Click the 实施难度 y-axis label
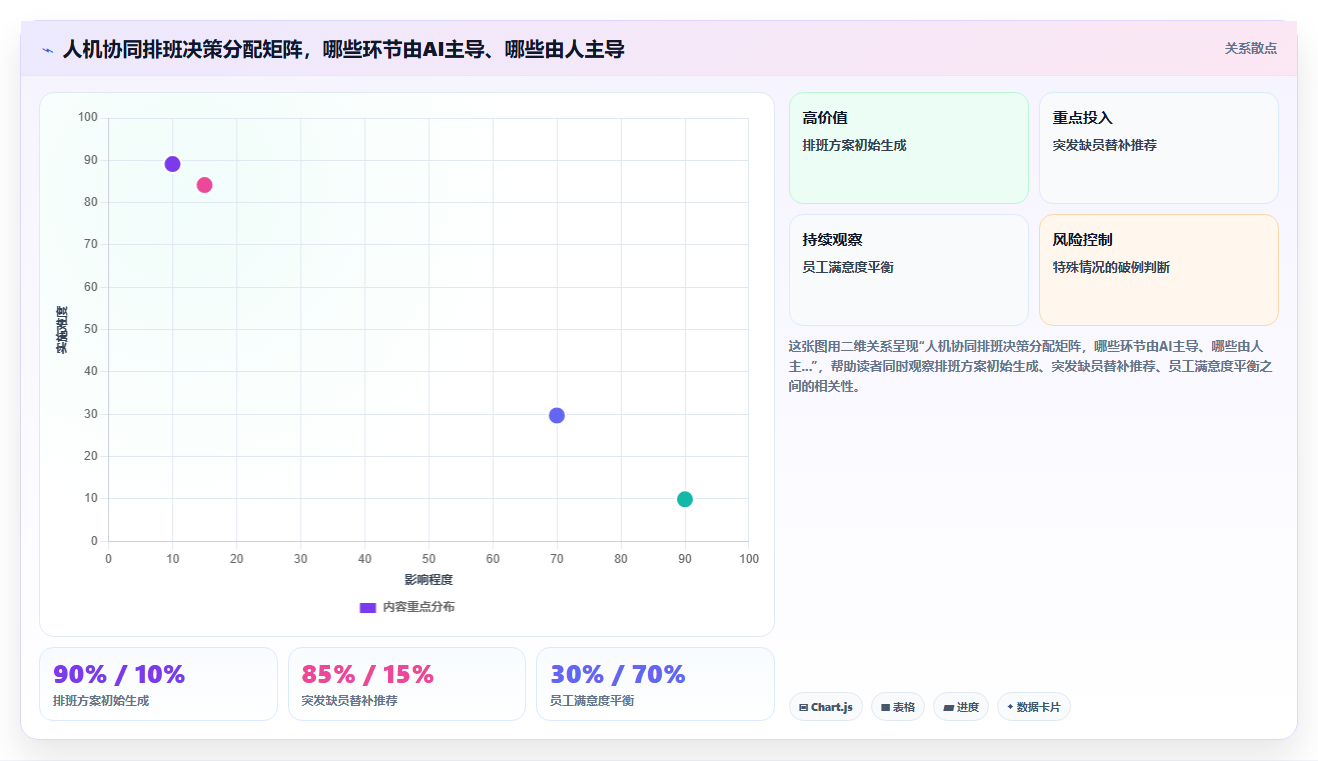Viewport: 1318px width, 761px height. (62, 329)
